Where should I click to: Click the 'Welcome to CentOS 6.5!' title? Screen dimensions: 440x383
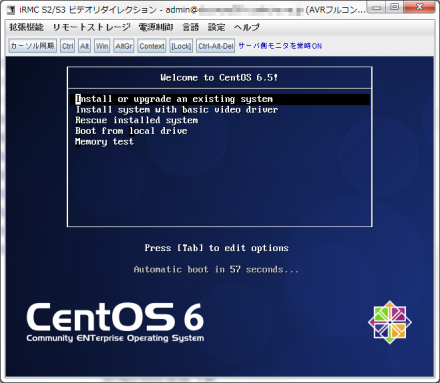(219, 78)
